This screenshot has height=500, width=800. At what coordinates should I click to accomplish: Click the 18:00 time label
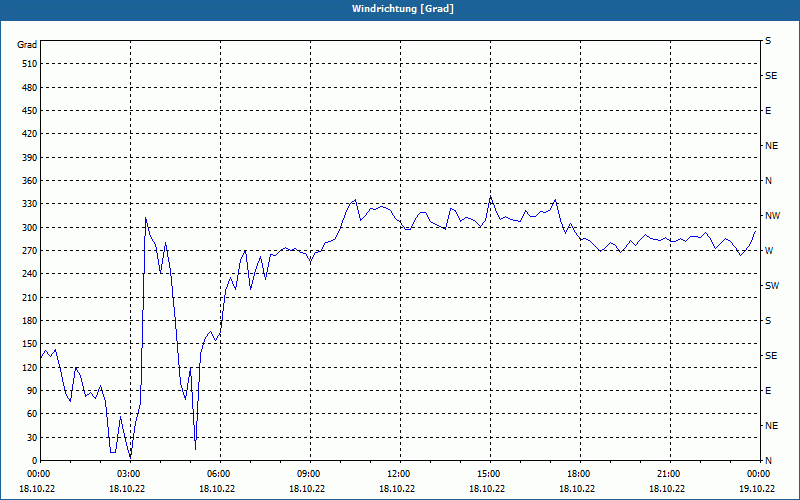(x=578, y=474)
